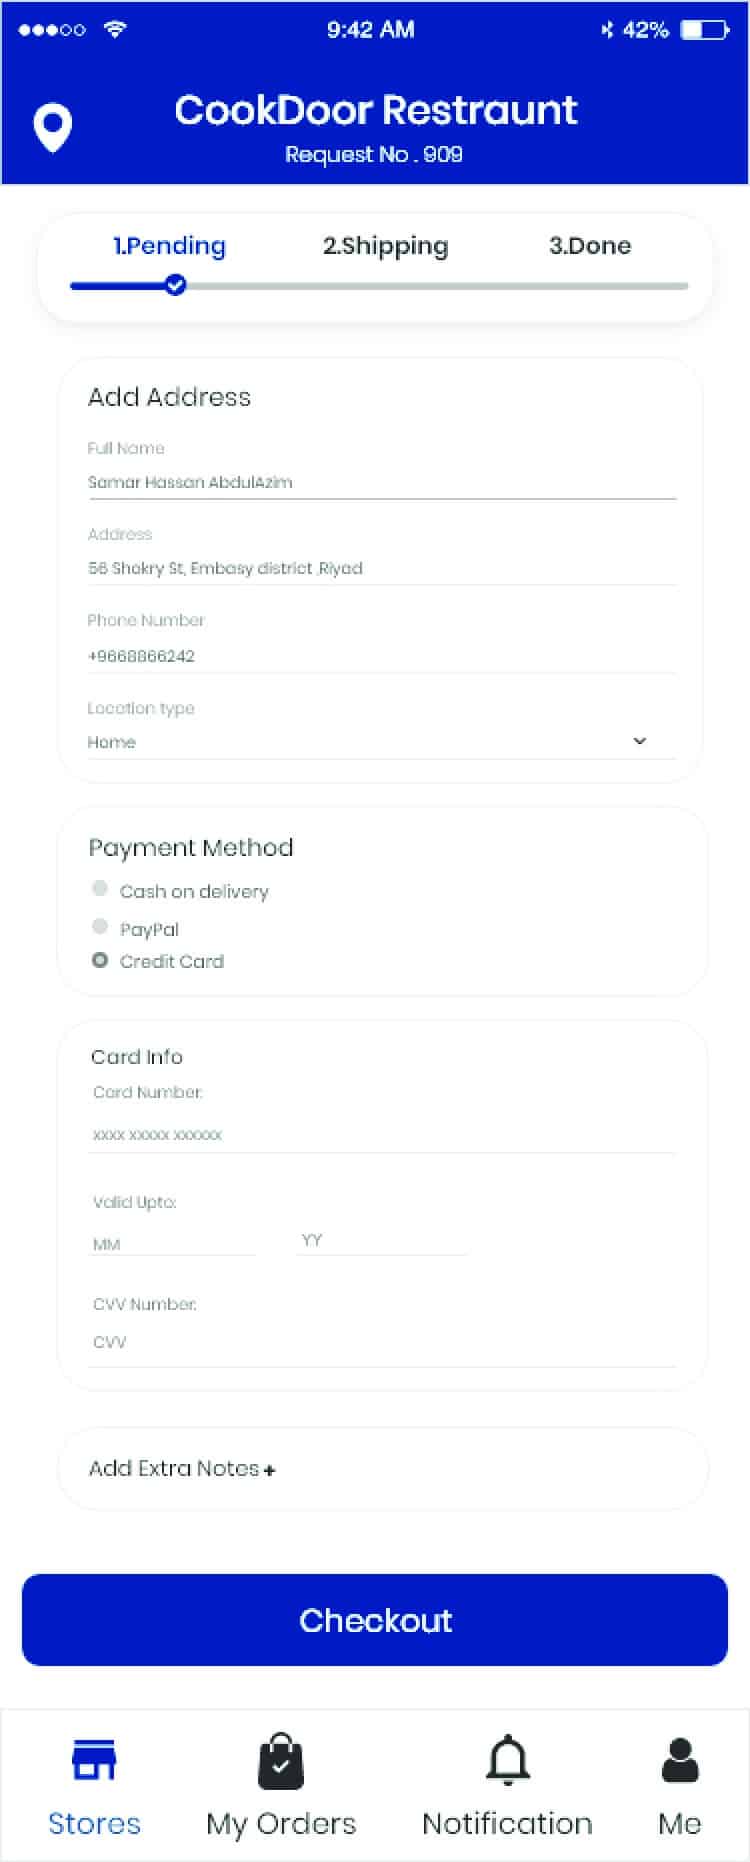Screen dimensions: 750x1862
Task: Open the Stores tab icon
Action: [x=94, y=1760]
